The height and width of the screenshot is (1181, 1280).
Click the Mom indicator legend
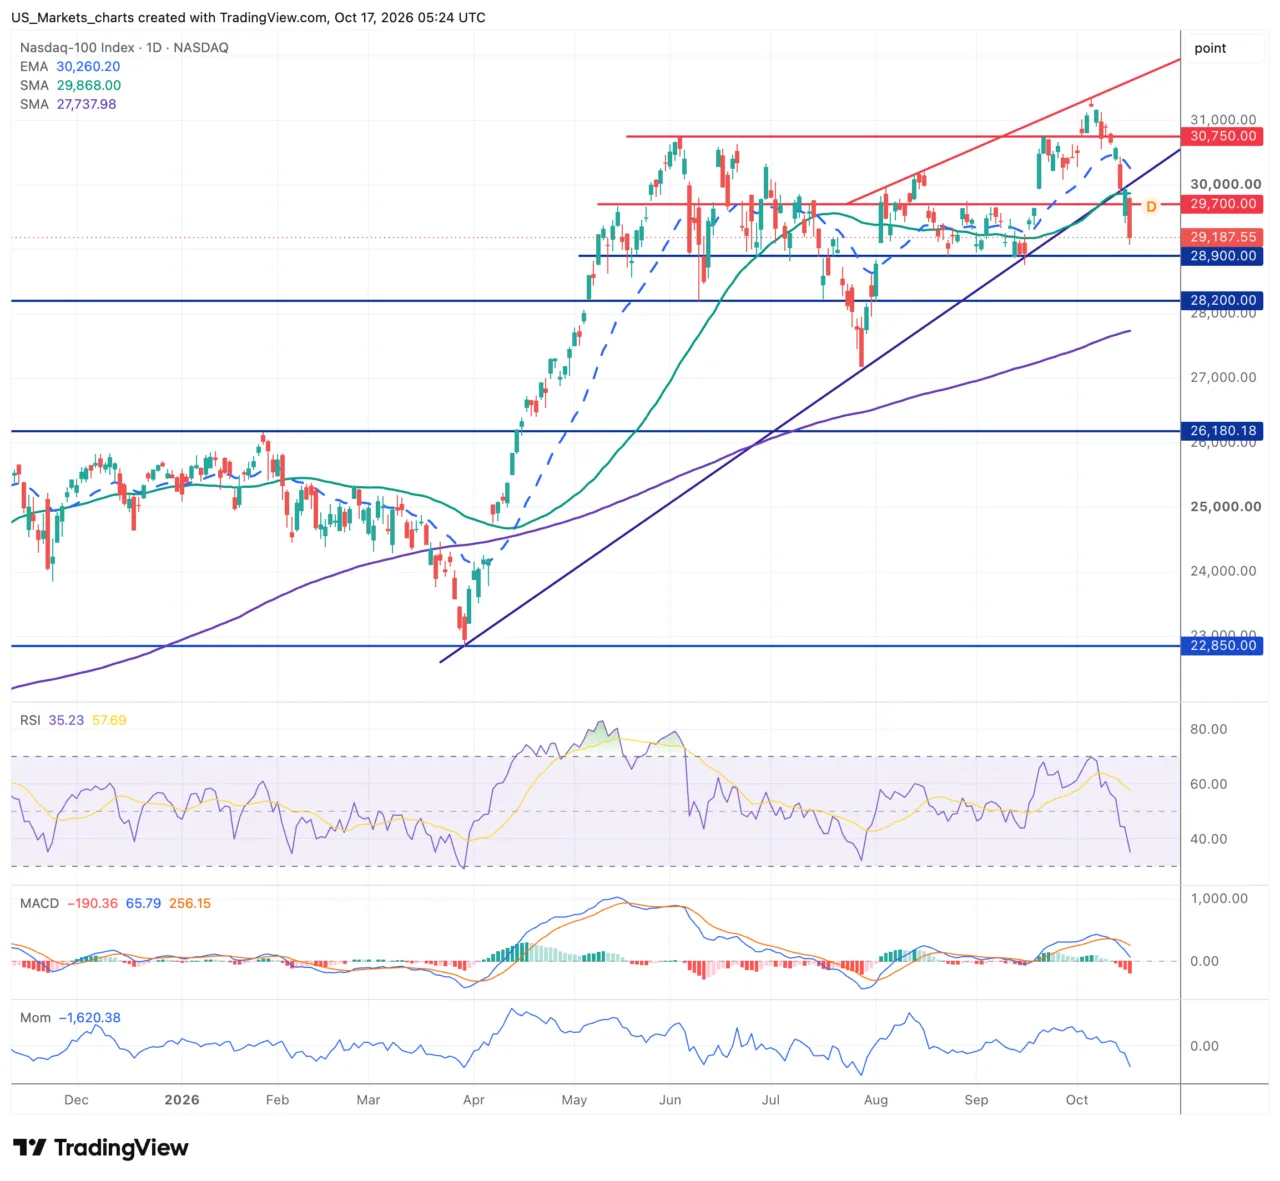(70, 1017)
